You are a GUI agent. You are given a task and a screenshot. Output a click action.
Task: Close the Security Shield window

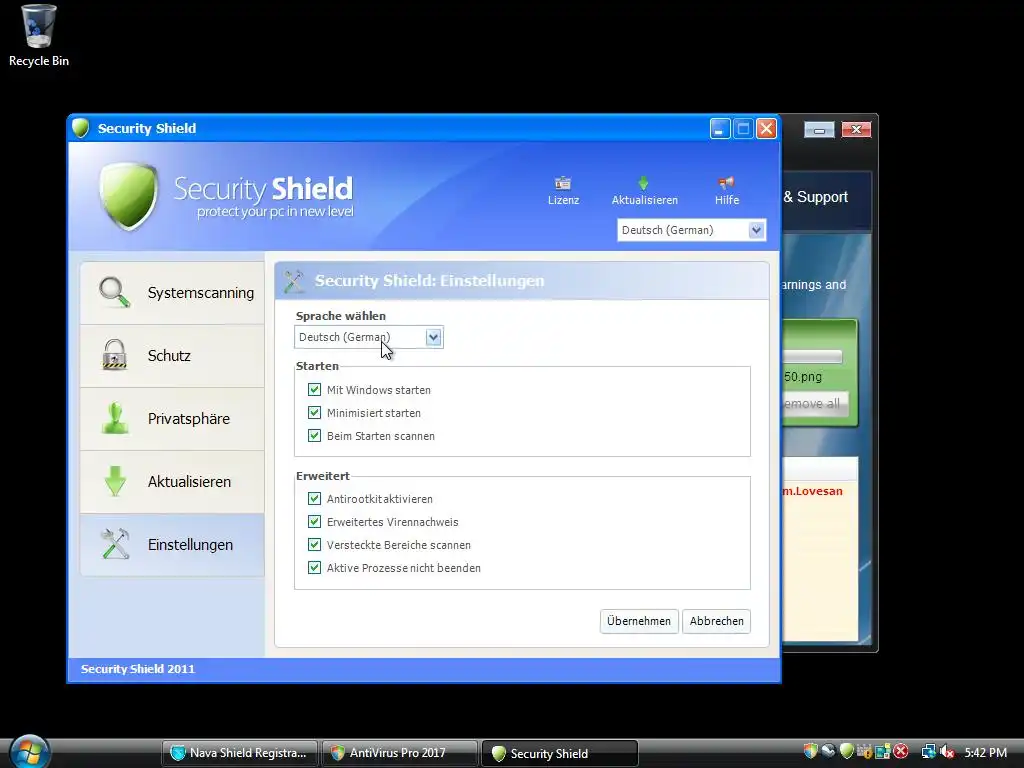766,129
